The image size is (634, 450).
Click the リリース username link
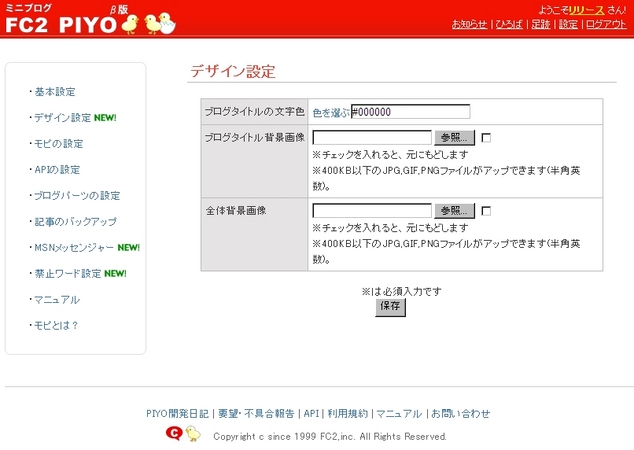[586, 10]
